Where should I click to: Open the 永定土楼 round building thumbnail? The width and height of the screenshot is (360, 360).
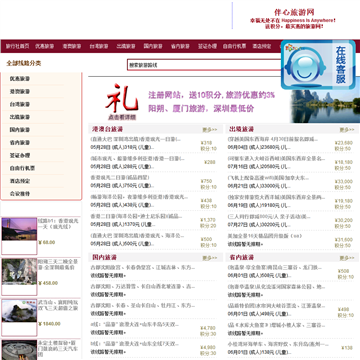click(19, 350)
